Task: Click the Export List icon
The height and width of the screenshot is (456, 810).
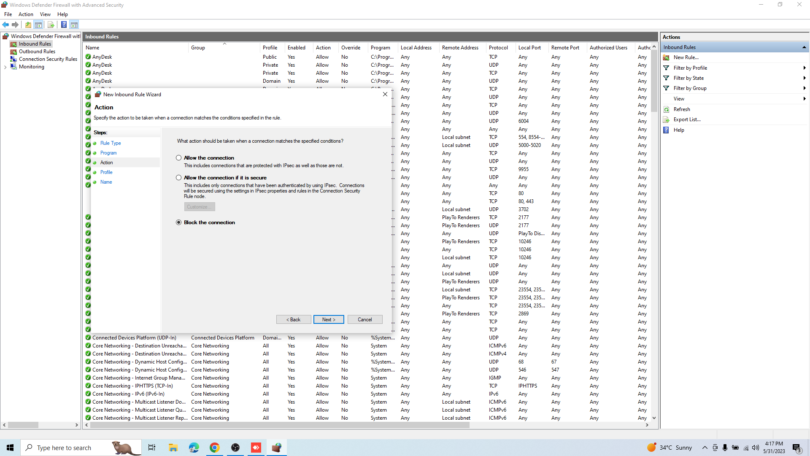Action: [x=666, y=119]
